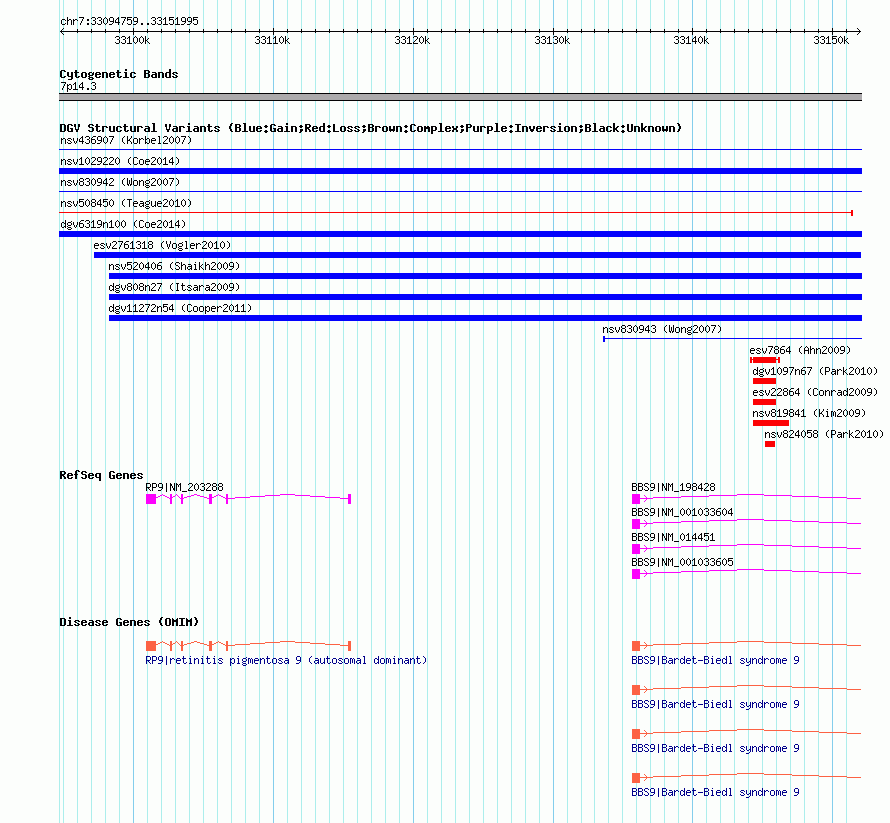This screenshot has width=890, height=823.
Task: Select the esv22864 (Conrad2009) variant label
Action: tap(815, 392)
